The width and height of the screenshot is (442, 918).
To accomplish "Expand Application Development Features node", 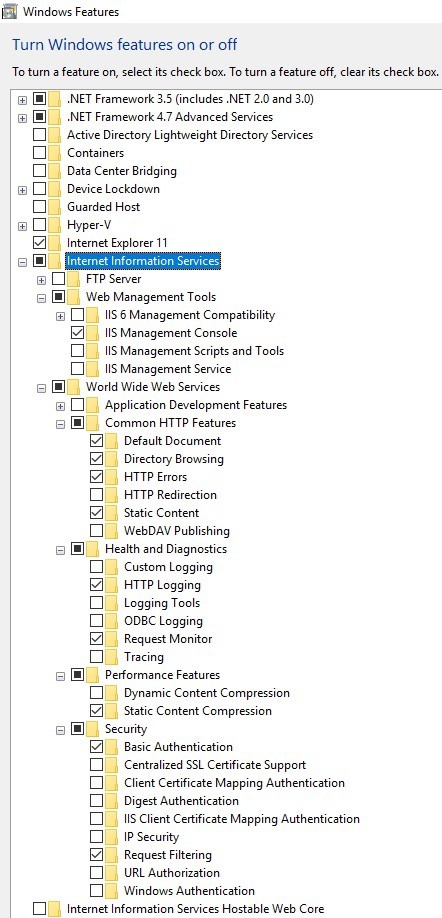I will [x=60, y=406].
